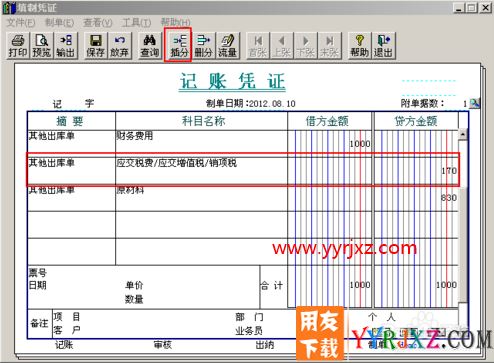Click the 流量 cash flow icon

tap(228, 46)
